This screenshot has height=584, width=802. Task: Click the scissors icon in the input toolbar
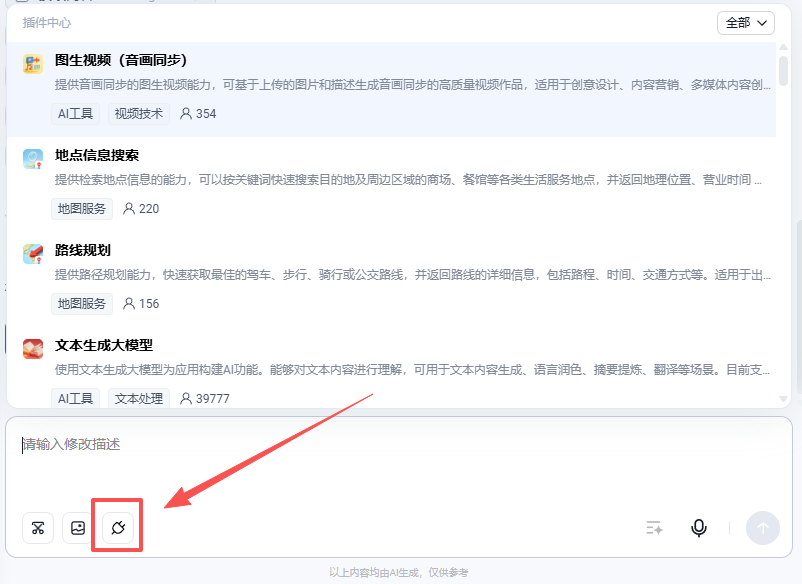(37, 527)
